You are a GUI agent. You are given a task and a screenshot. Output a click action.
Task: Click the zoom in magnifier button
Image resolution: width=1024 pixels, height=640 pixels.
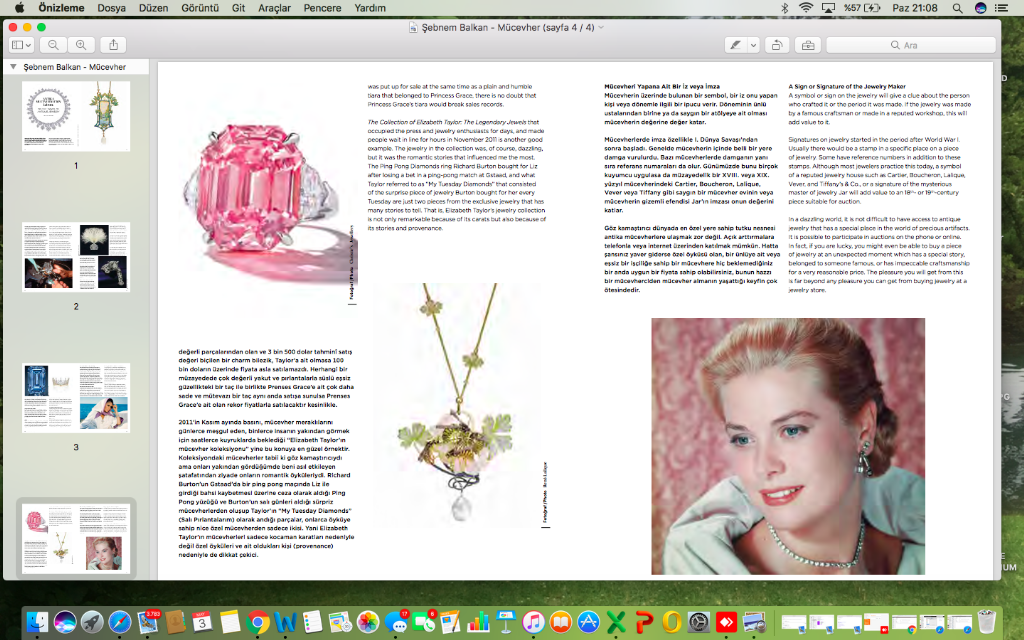coord(81,45)
